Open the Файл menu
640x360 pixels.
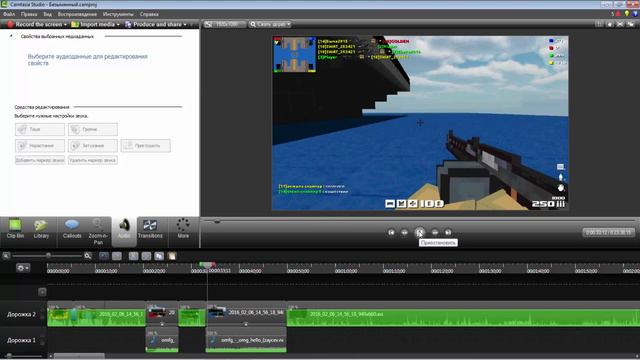tap(9, 14)
